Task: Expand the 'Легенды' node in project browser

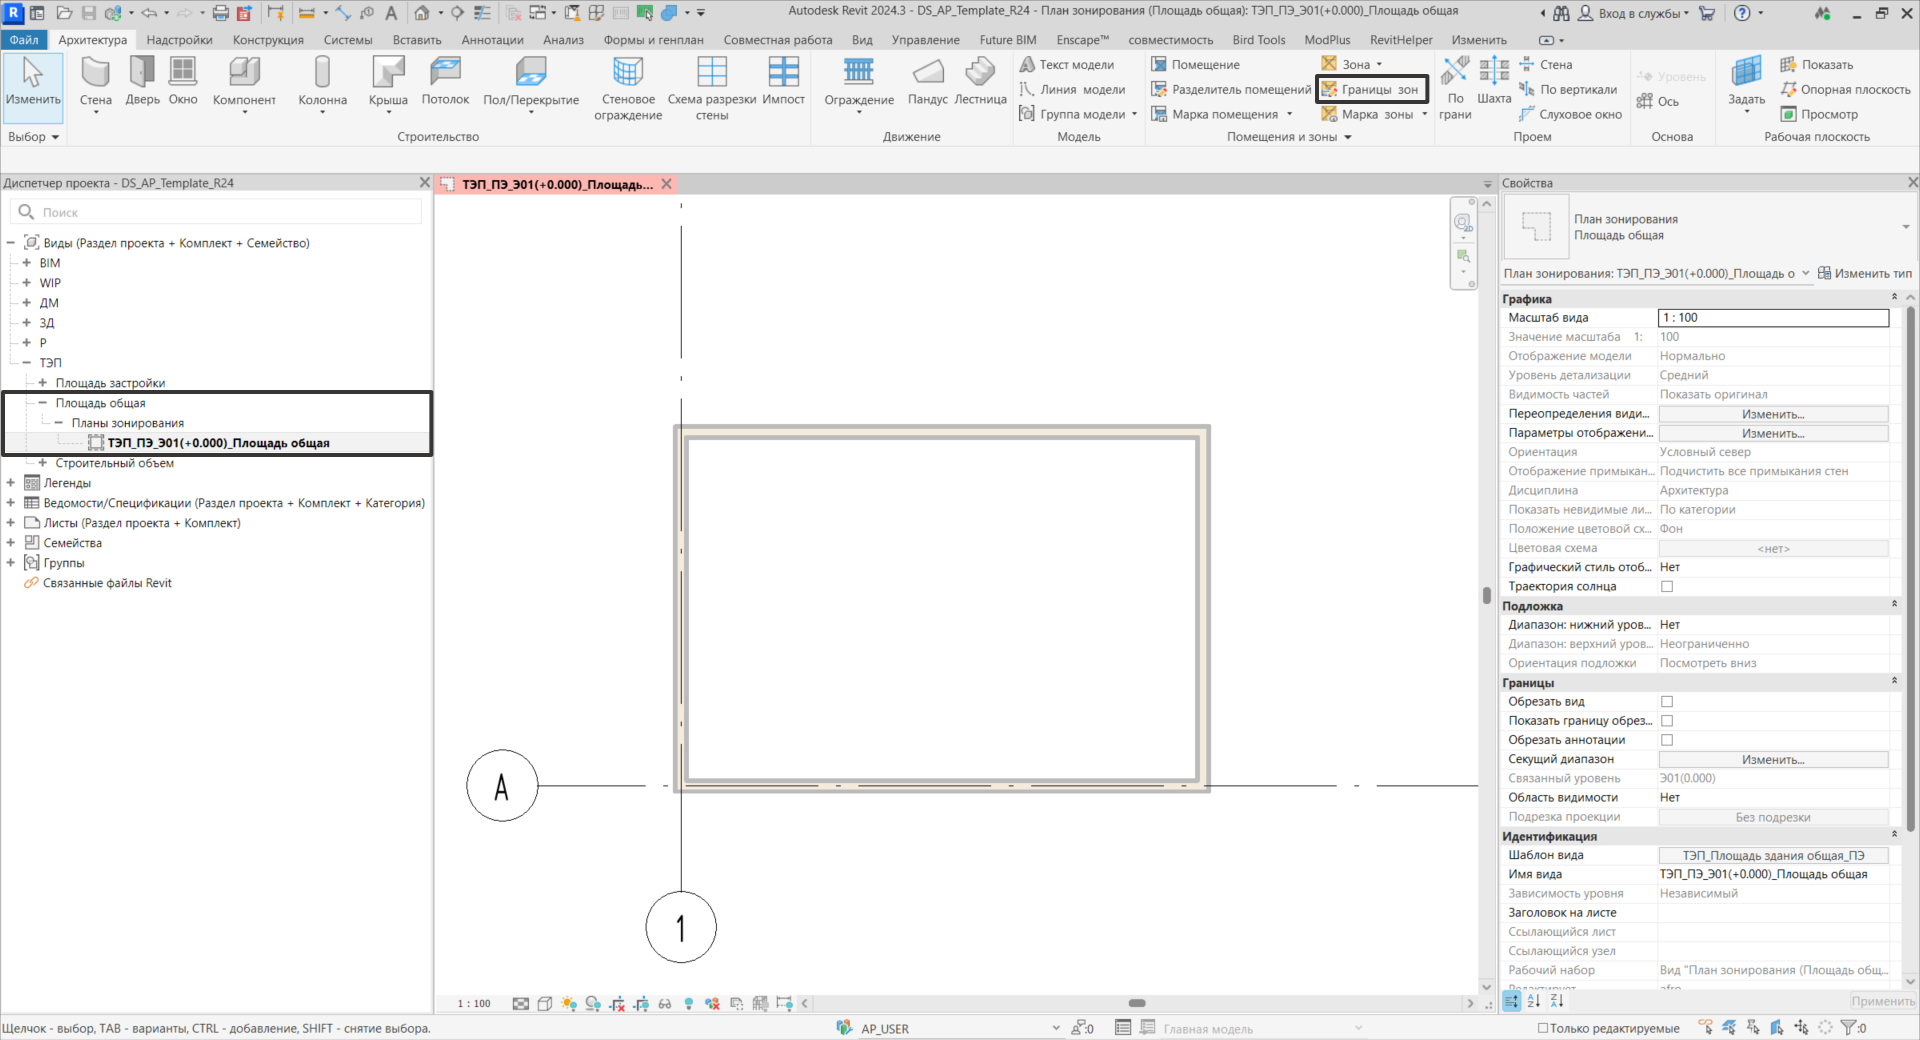Action: tap(11, 483)
